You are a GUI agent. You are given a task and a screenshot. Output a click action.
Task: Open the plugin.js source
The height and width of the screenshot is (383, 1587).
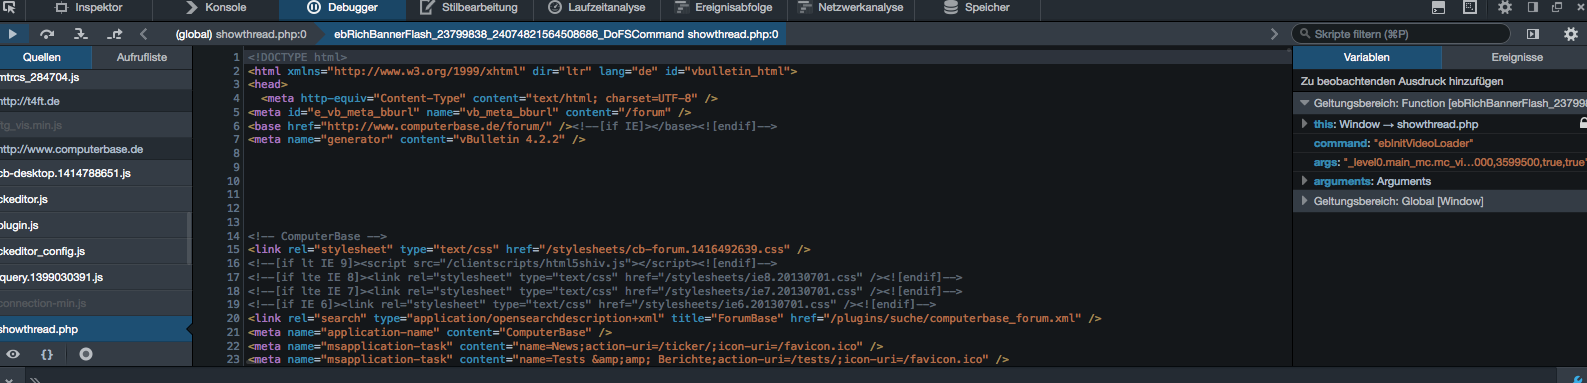95,225
